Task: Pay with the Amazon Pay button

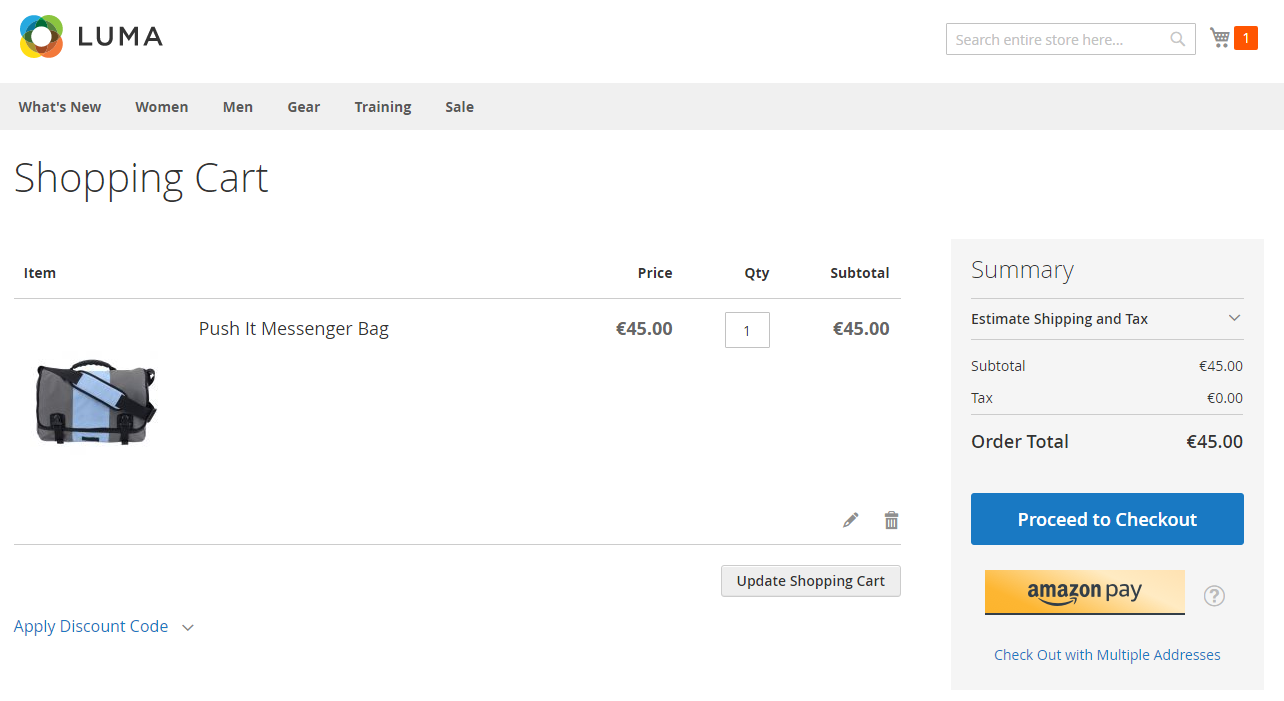Action: click(1084, 592)
